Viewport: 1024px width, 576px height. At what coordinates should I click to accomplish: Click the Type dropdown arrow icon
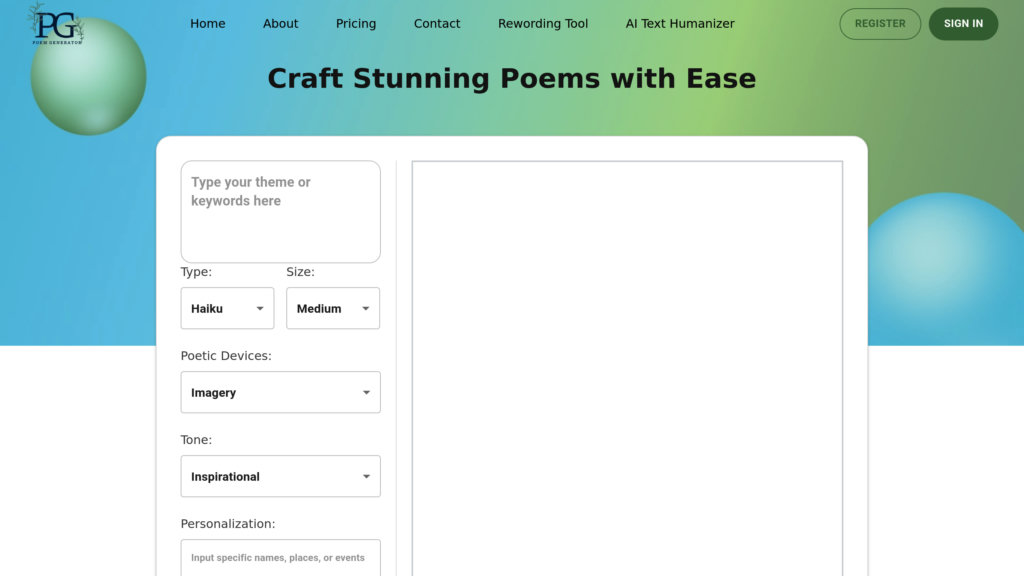(x=260, y=309)
